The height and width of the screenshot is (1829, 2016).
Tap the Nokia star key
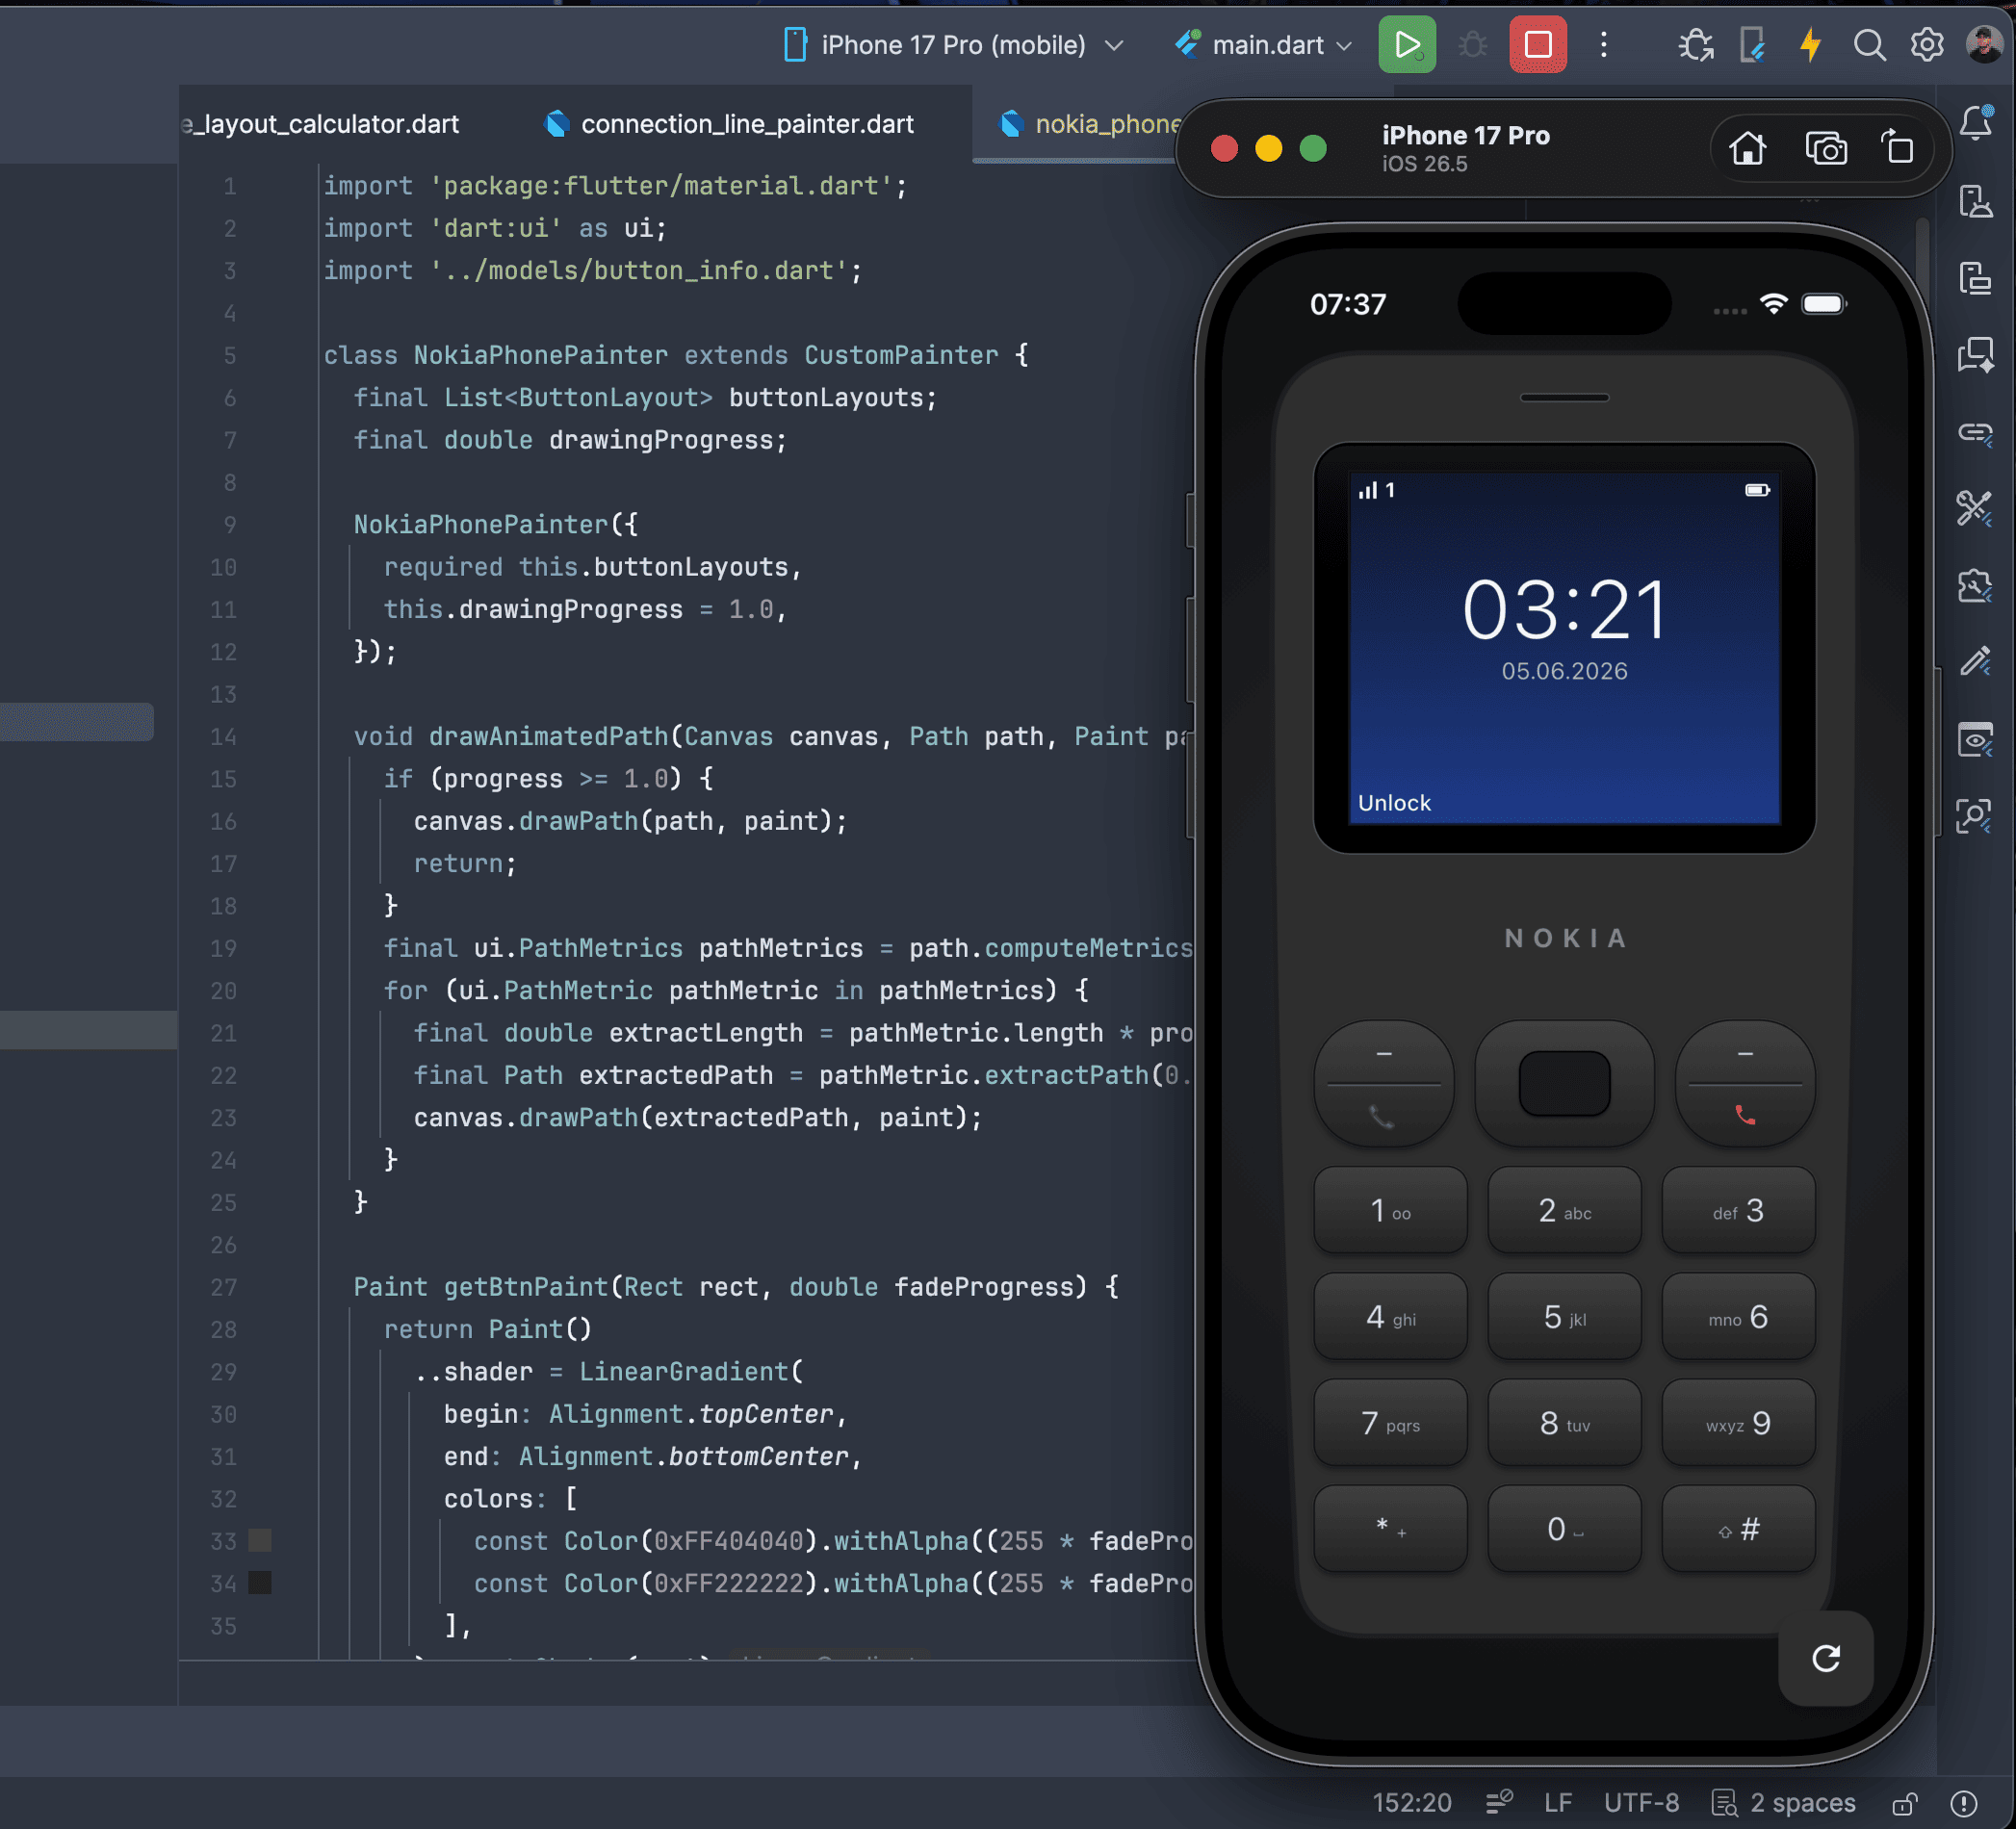[1390, 1528]
